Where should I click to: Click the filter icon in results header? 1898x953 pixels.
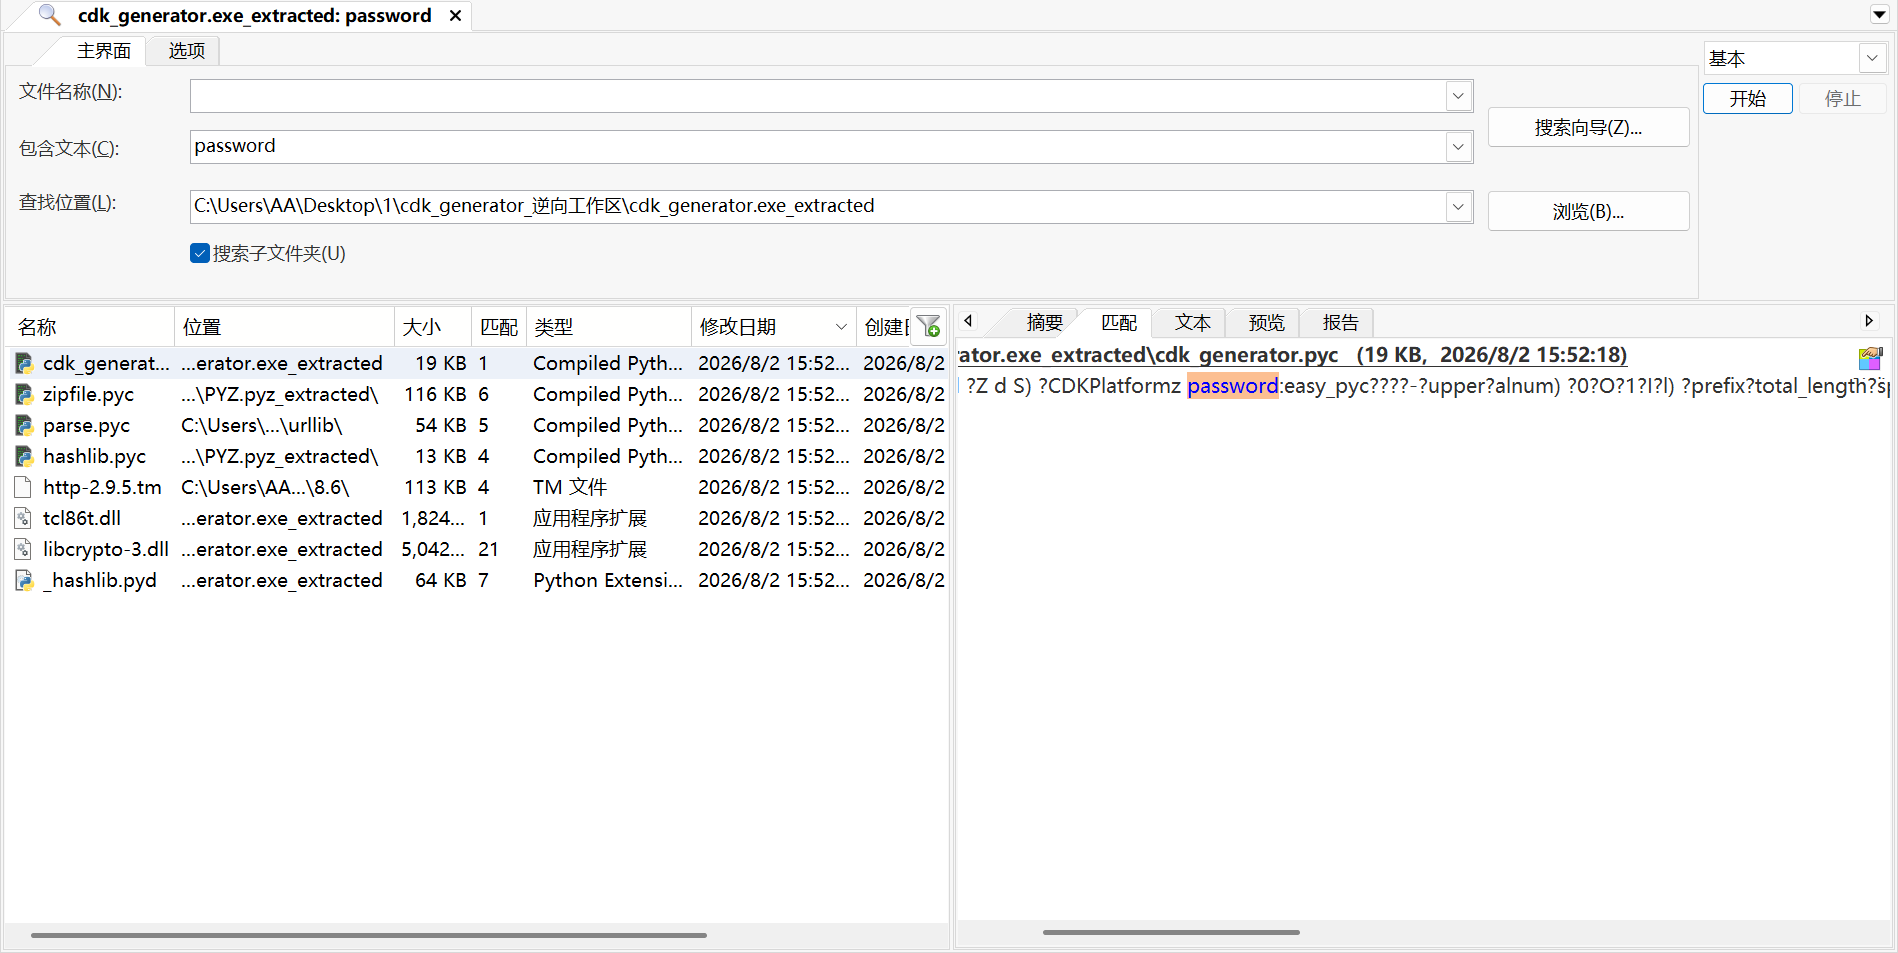click(x=928, y=327)
